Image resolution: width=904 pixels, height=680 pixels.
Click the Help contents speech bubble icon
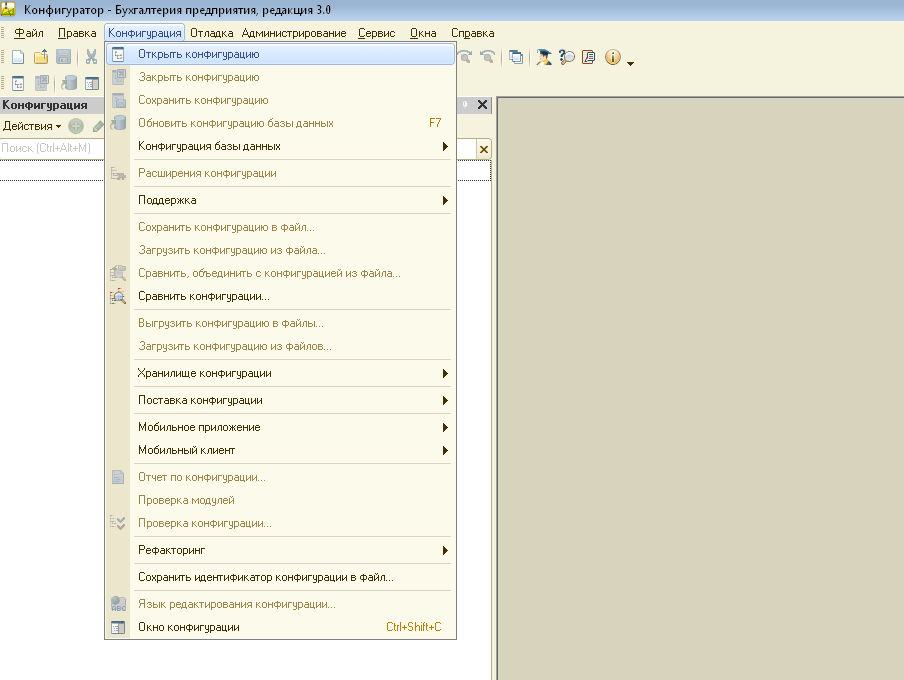pyautogui.click(x=589, y=57)
